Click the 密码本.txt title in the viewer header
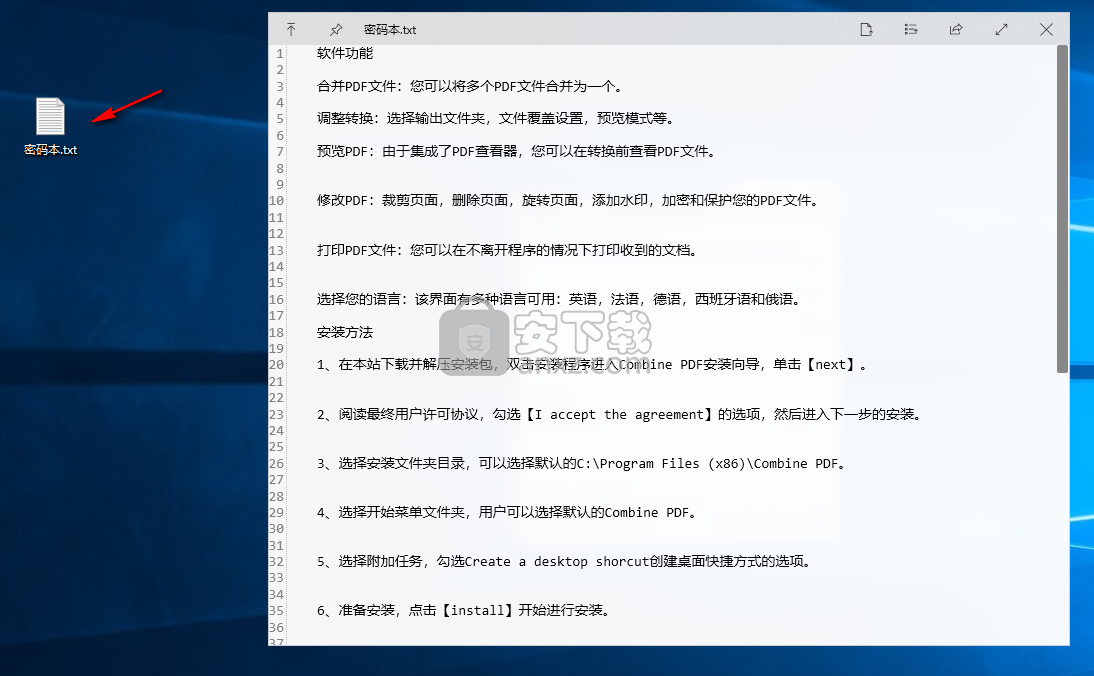 tap(390, 30)
